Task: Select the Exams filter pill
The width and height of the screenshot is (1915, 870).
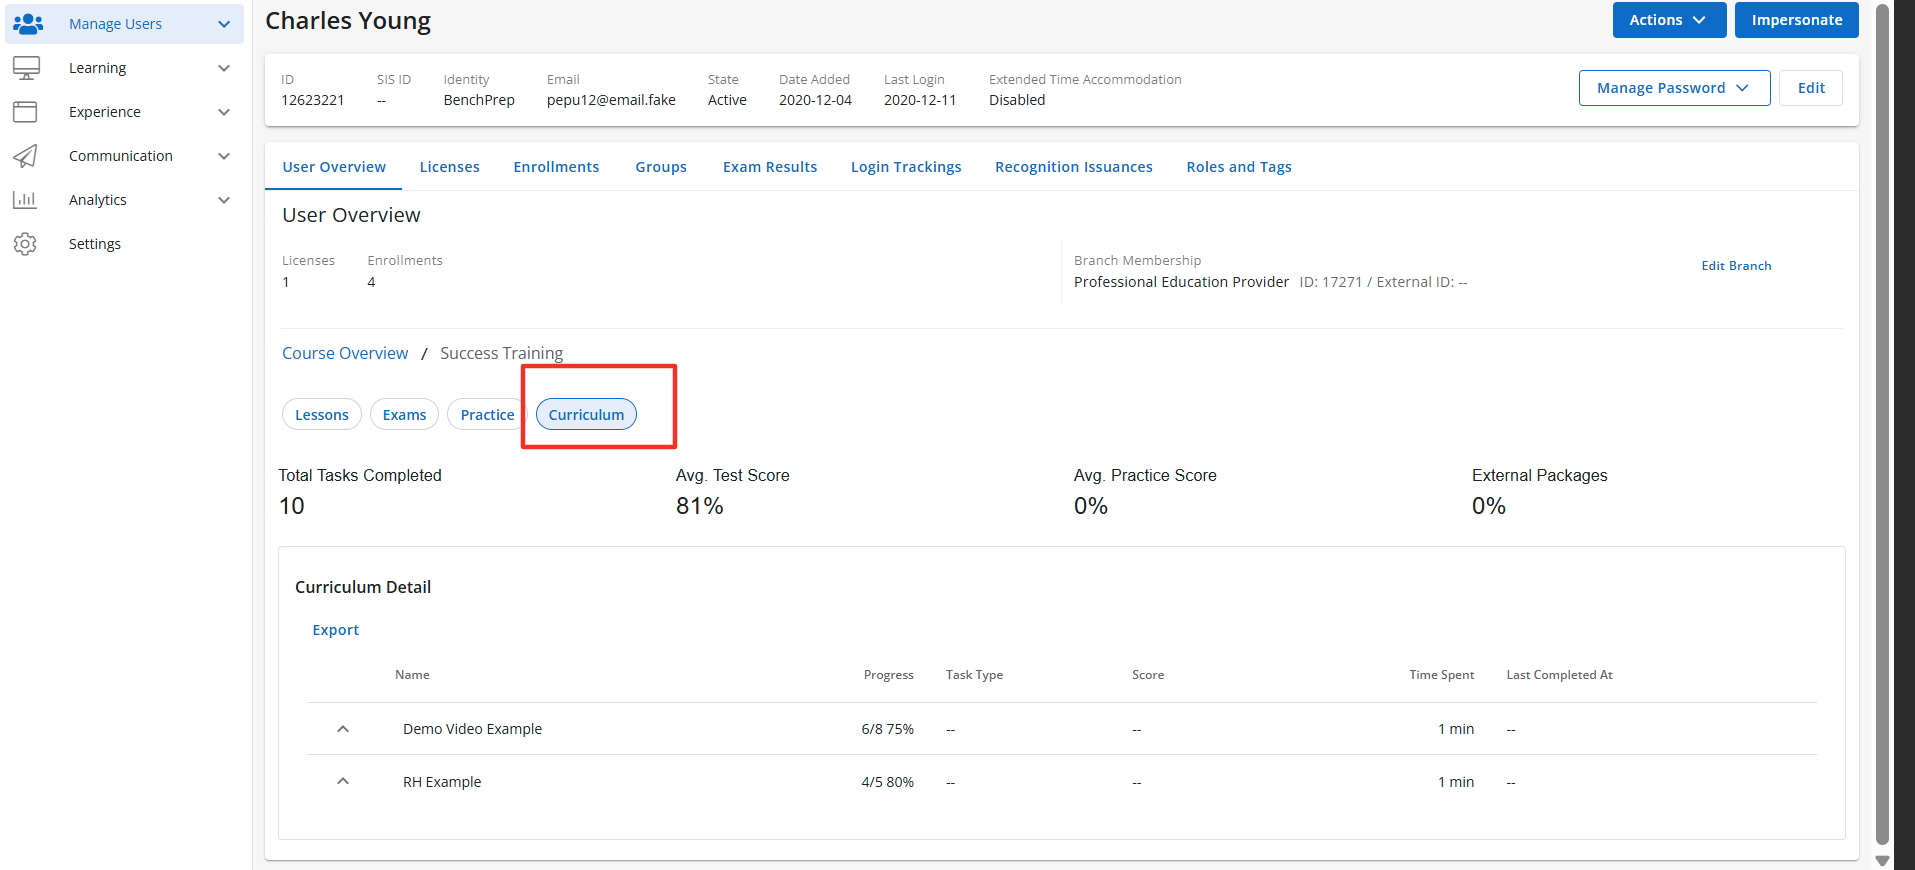Action: click(x=404, y=415)
